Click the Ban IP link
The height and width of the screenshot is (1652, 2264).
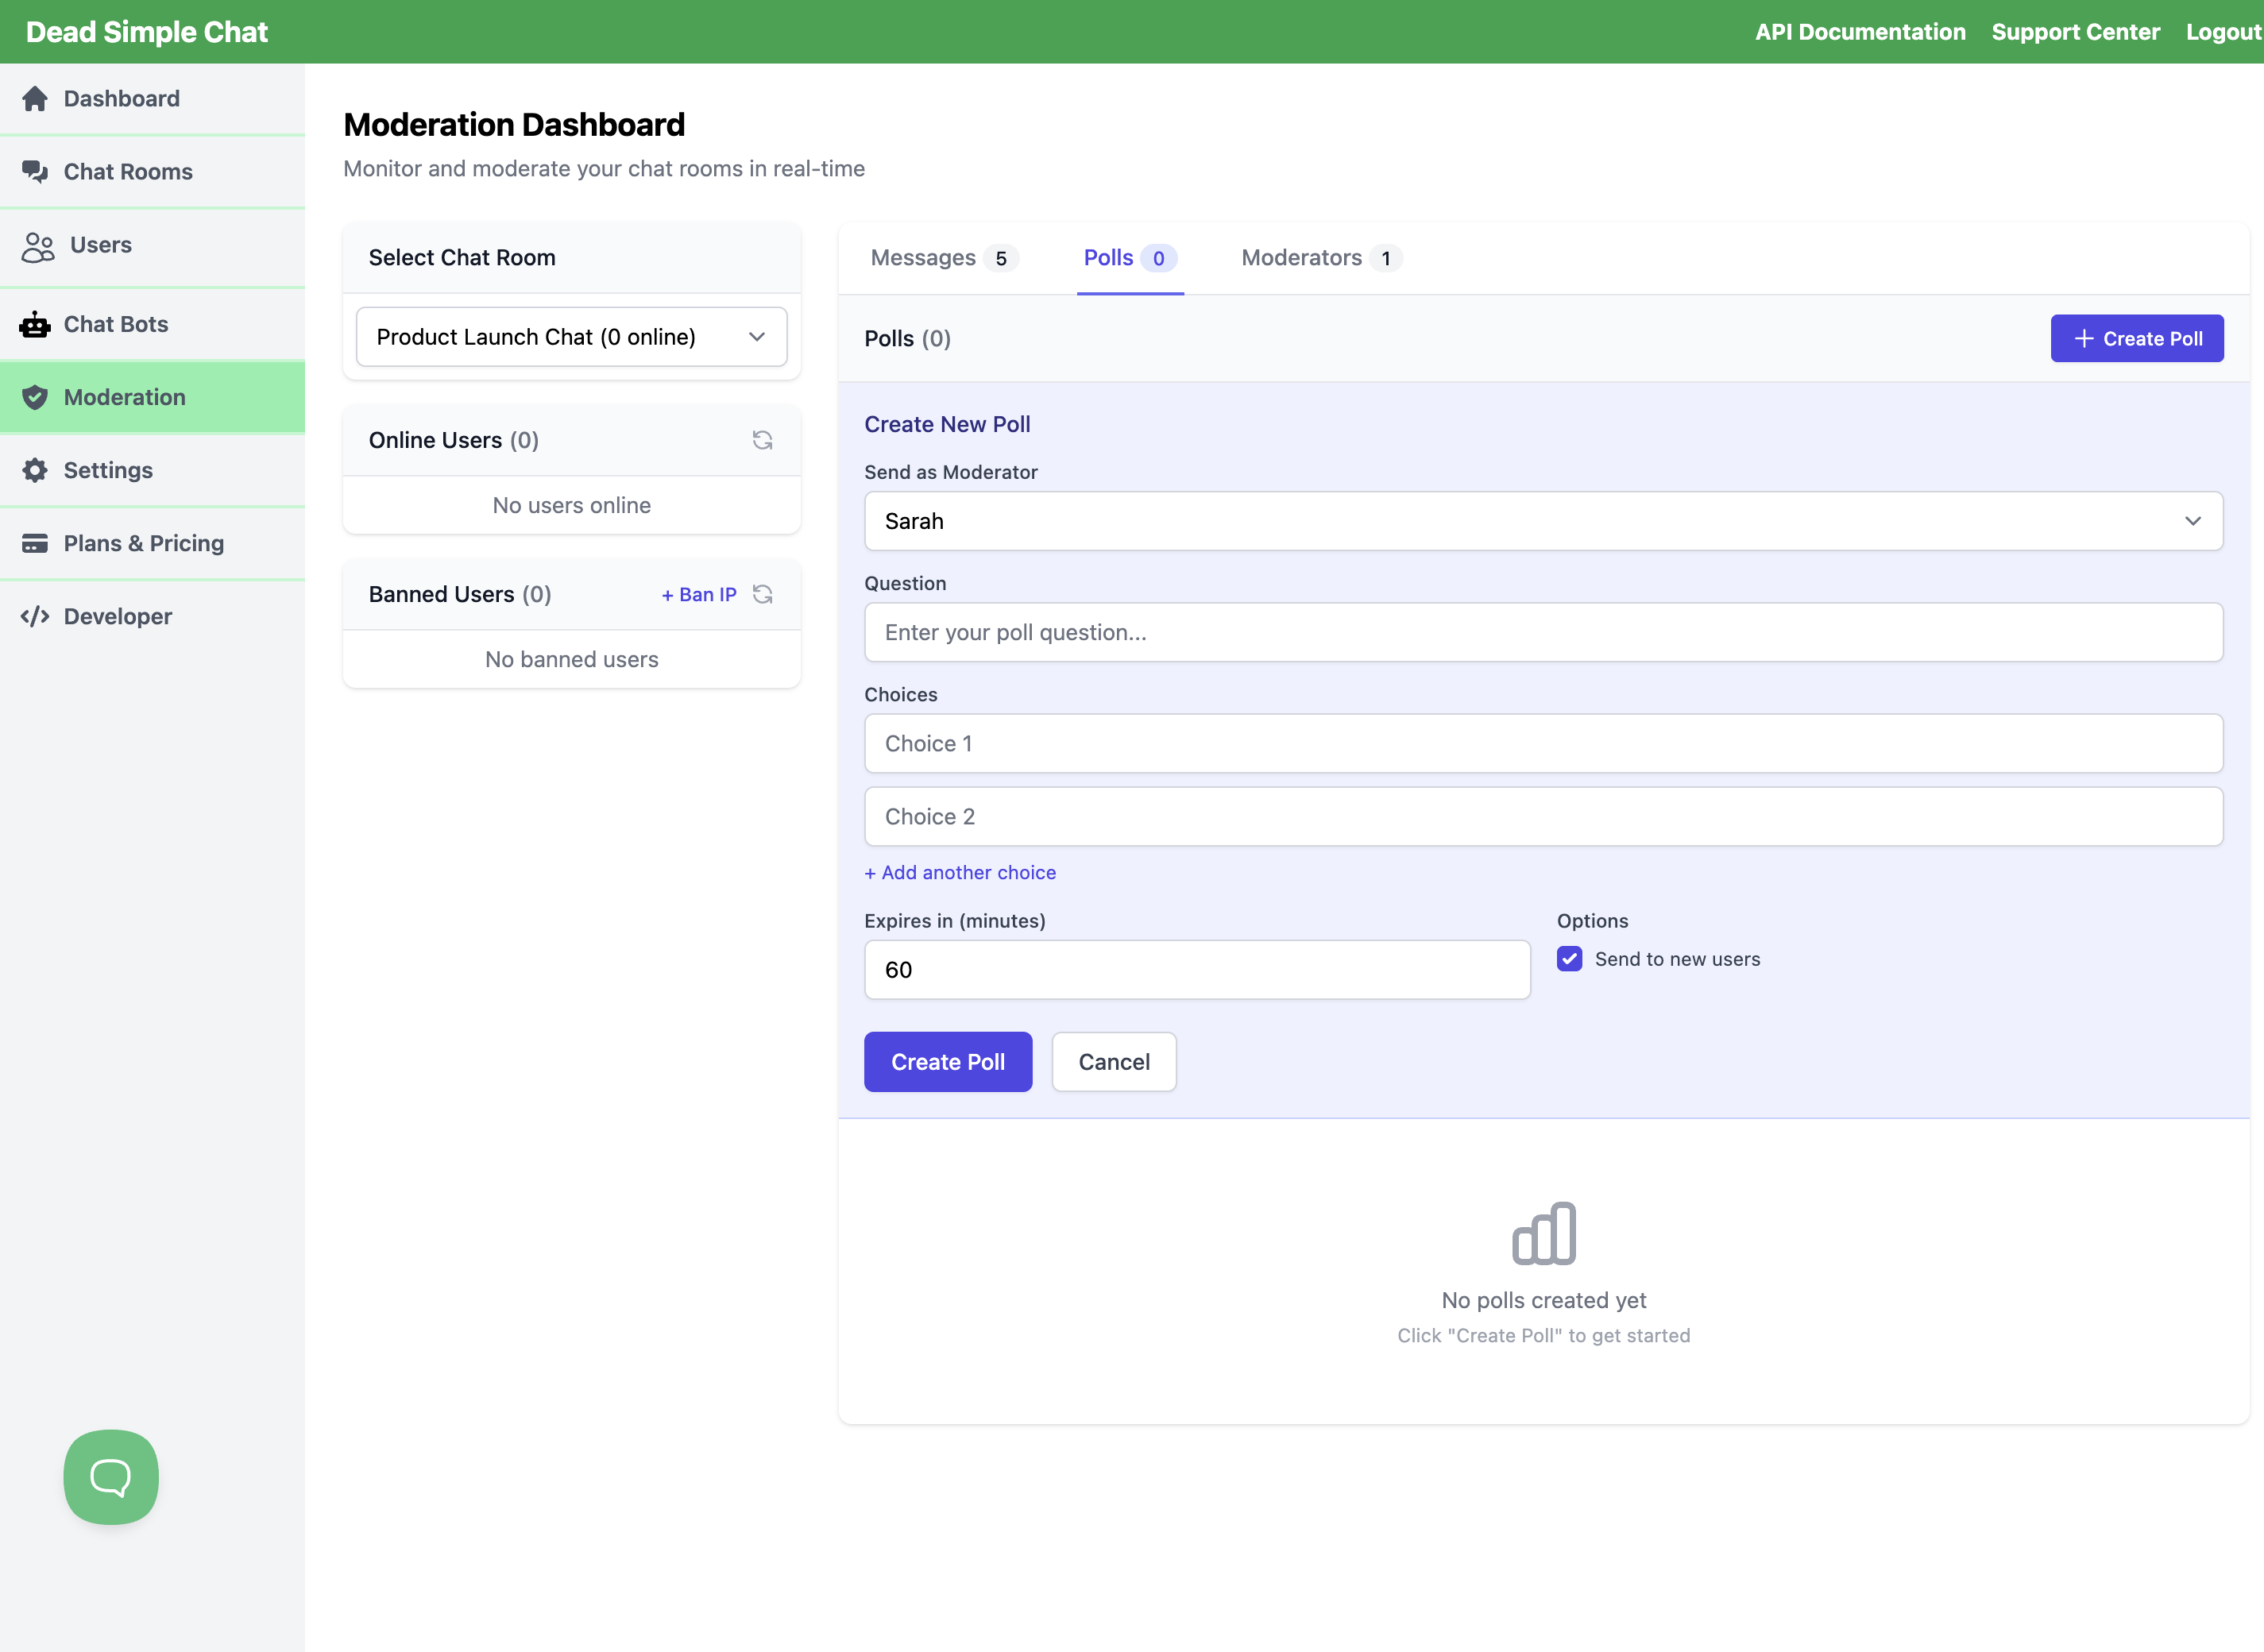pyautogui.click(x=699, y=594)
